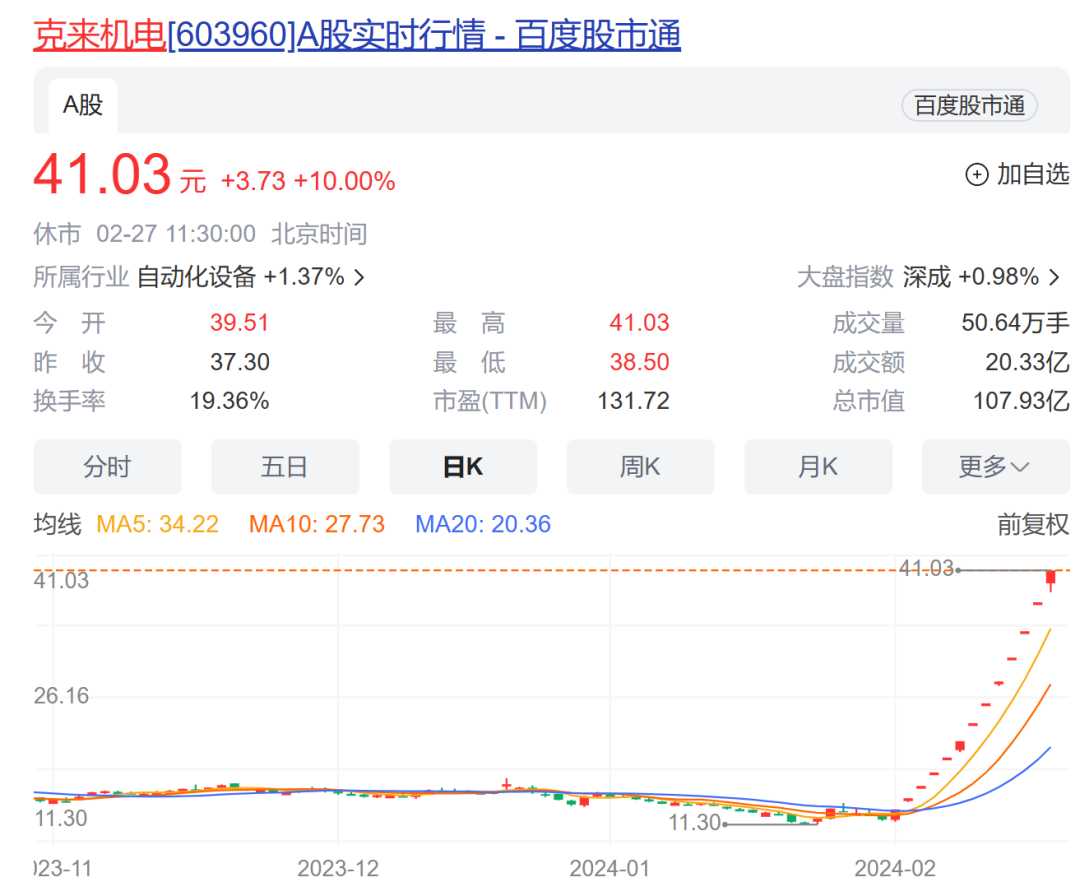Viewport: 1080px width, 882px height.
Task: Click the 2024-02 date axis label
Action: (x=895, y=868)
